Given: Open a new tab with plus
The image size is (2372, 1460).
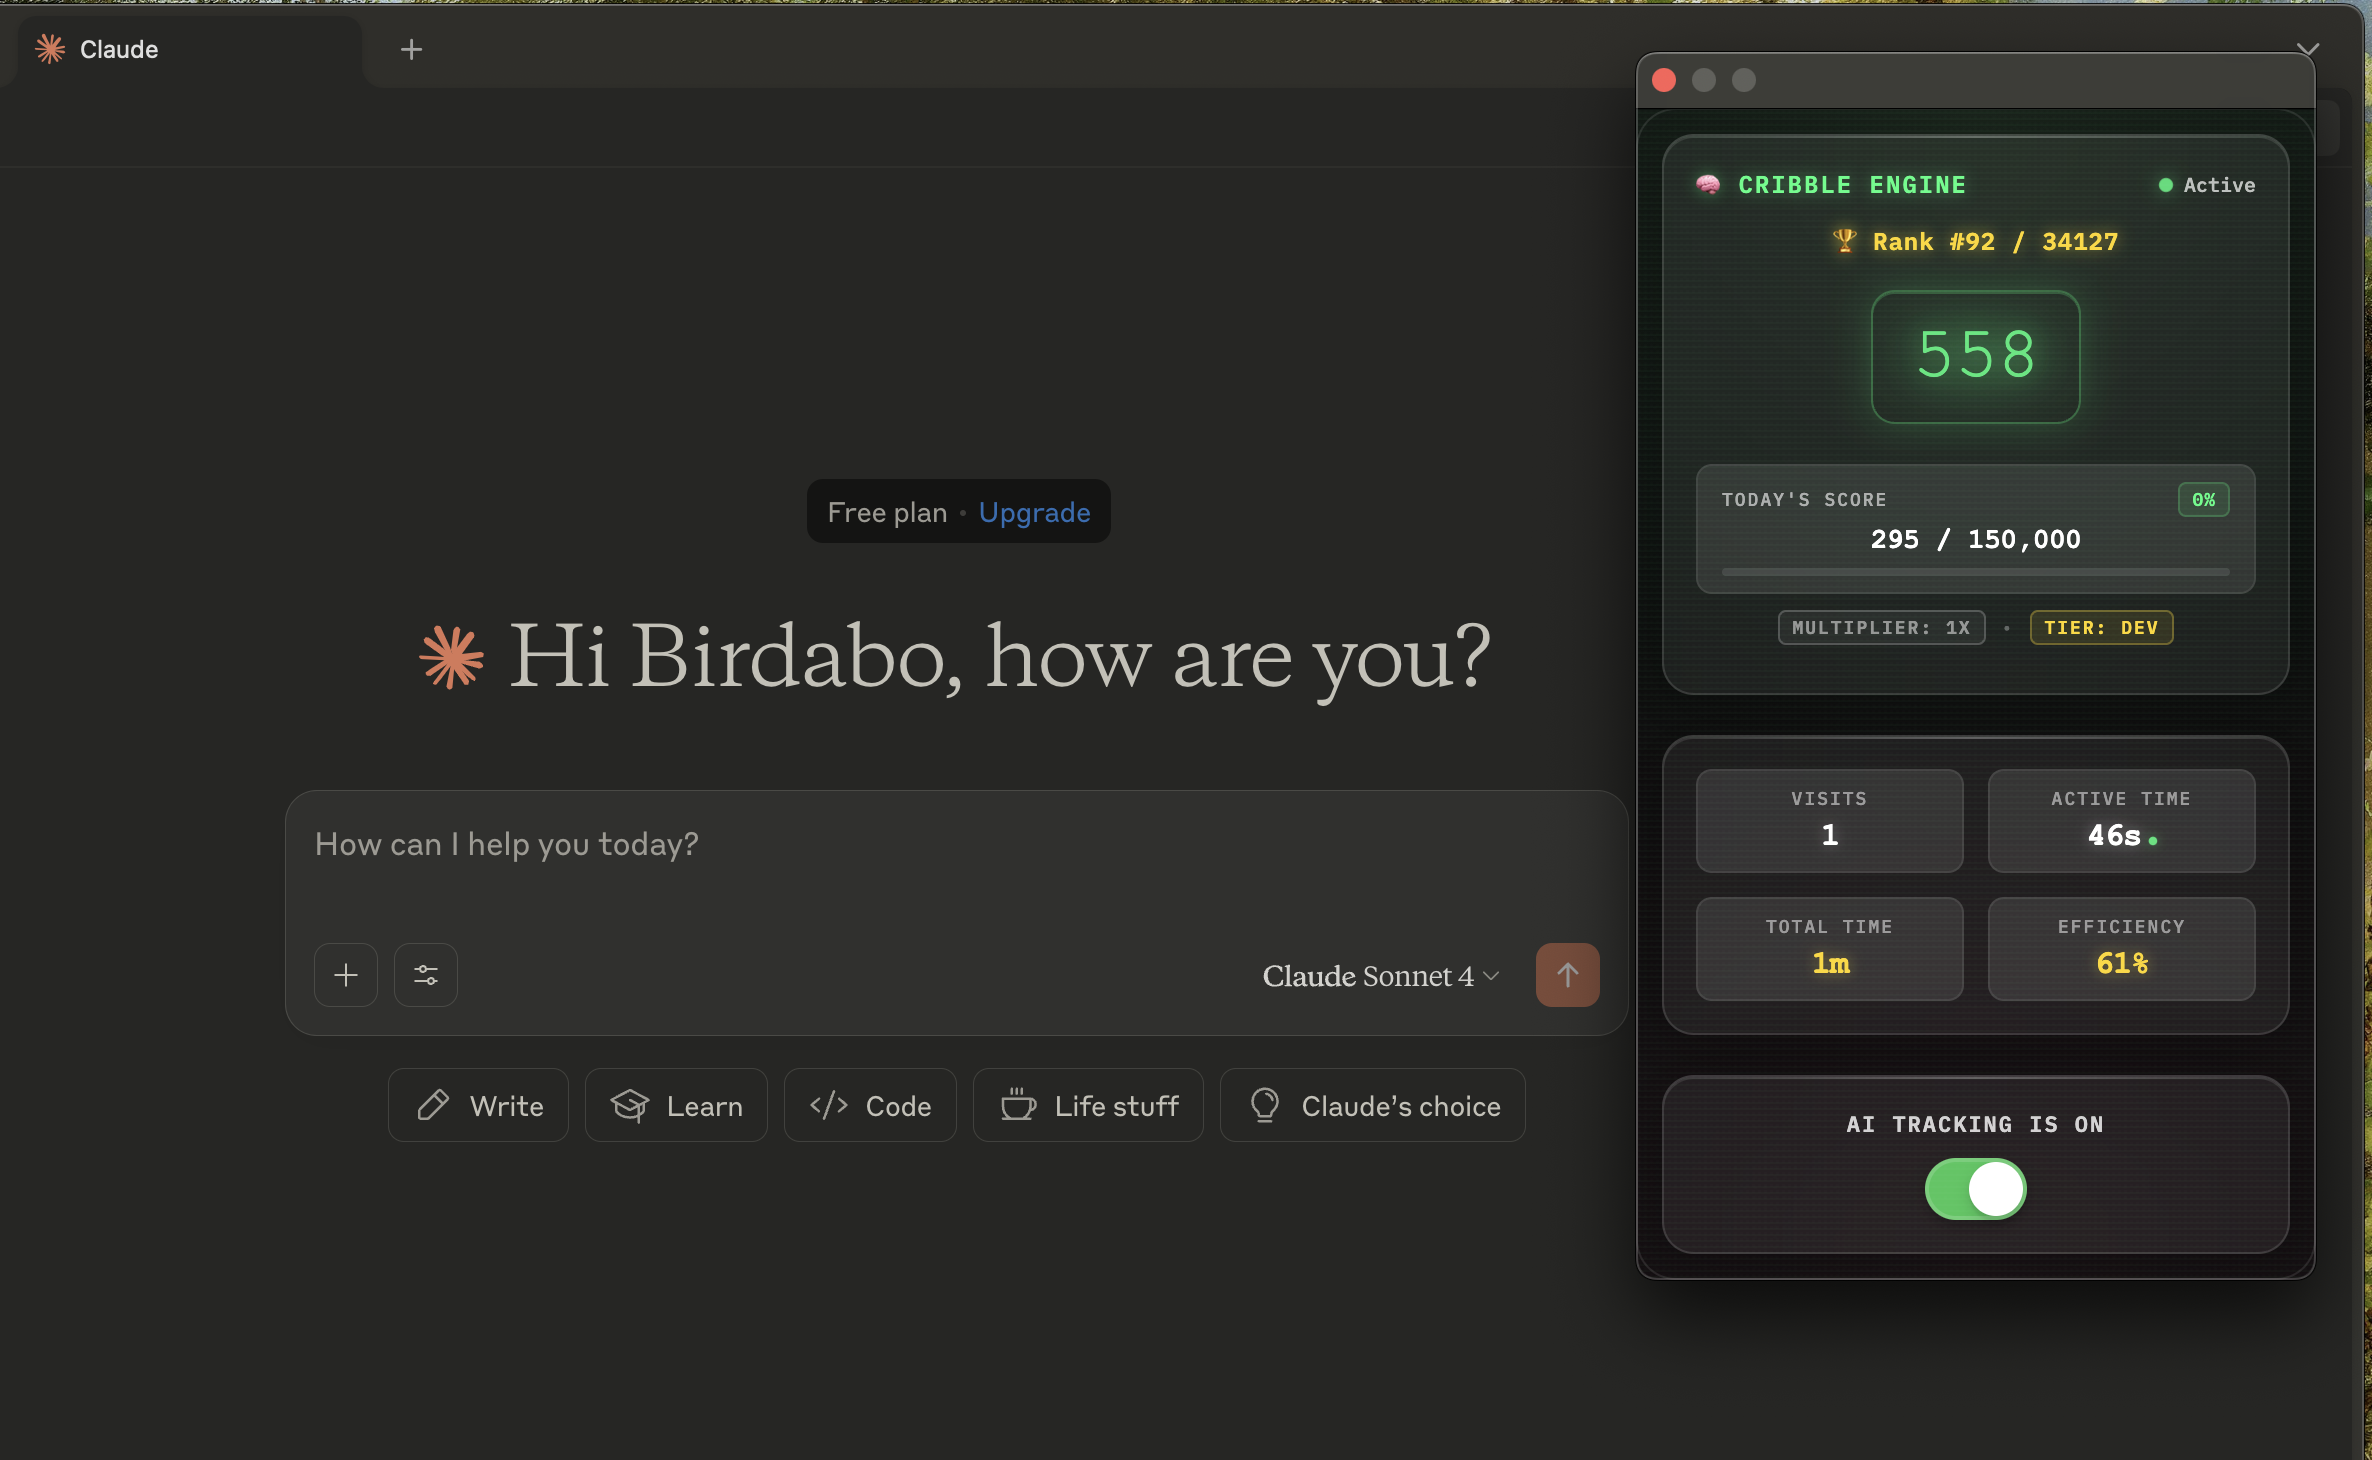Looking at the screenshot, I should (411, 49).
